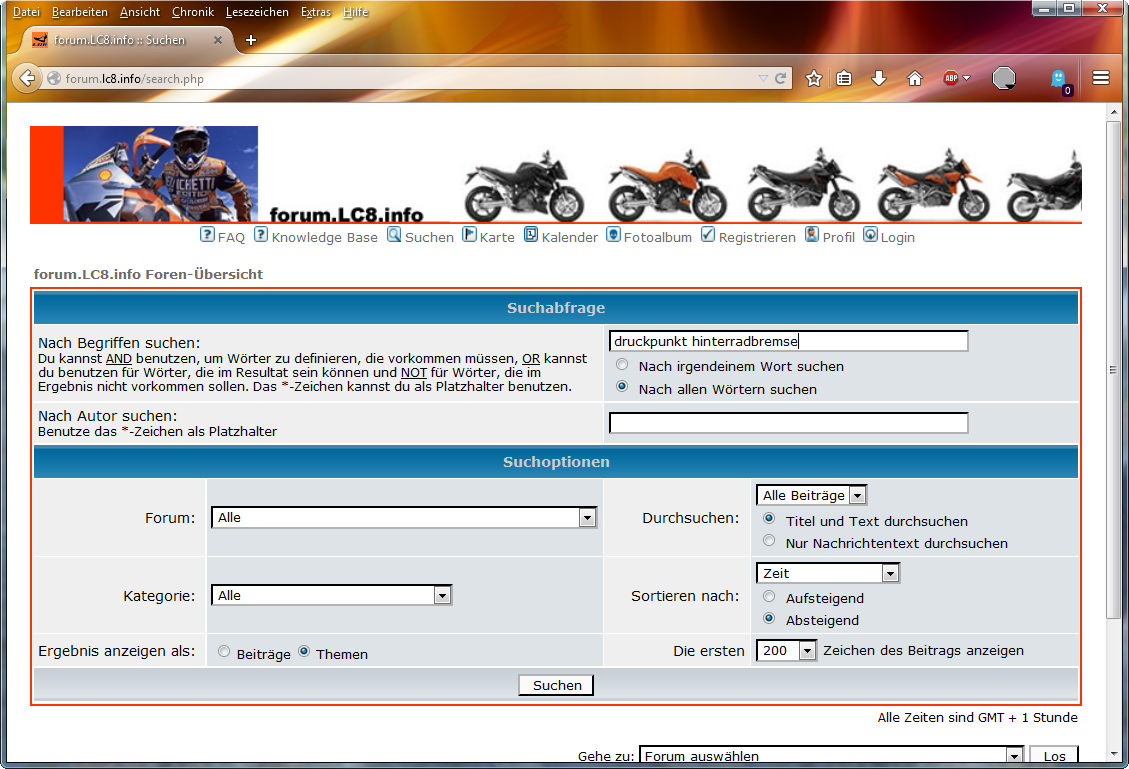Click the Adblock Plus ABP icon
The image size is (1129, 769).
tap(951, 79)
